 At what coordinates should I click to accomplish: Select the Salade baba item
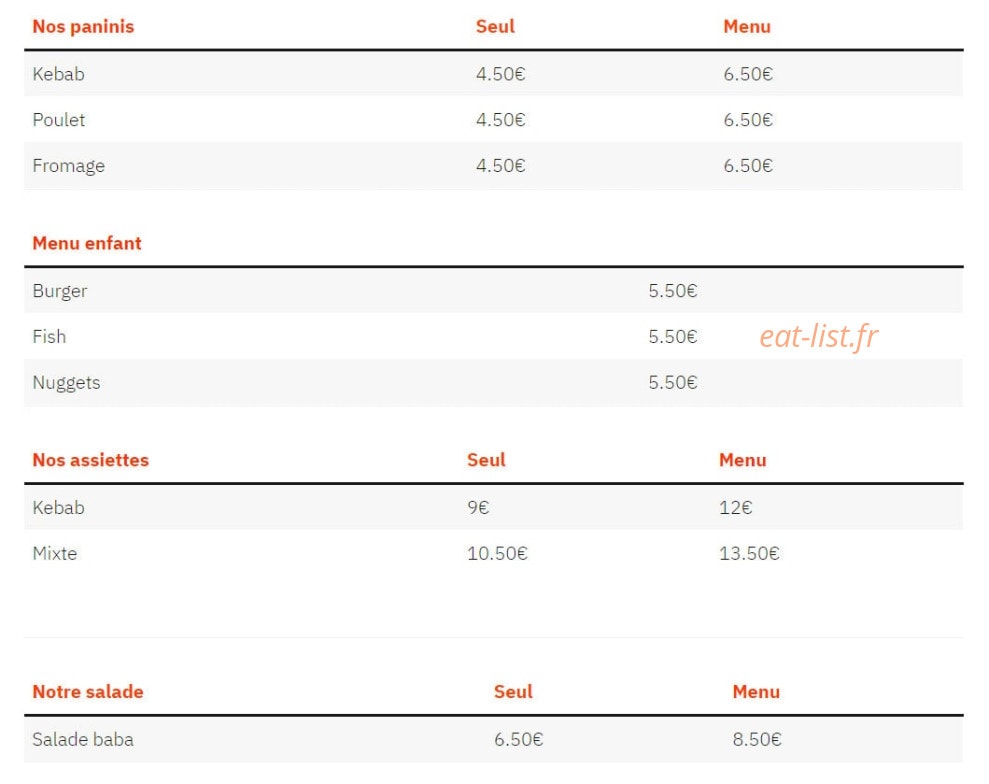click(83, 739)
